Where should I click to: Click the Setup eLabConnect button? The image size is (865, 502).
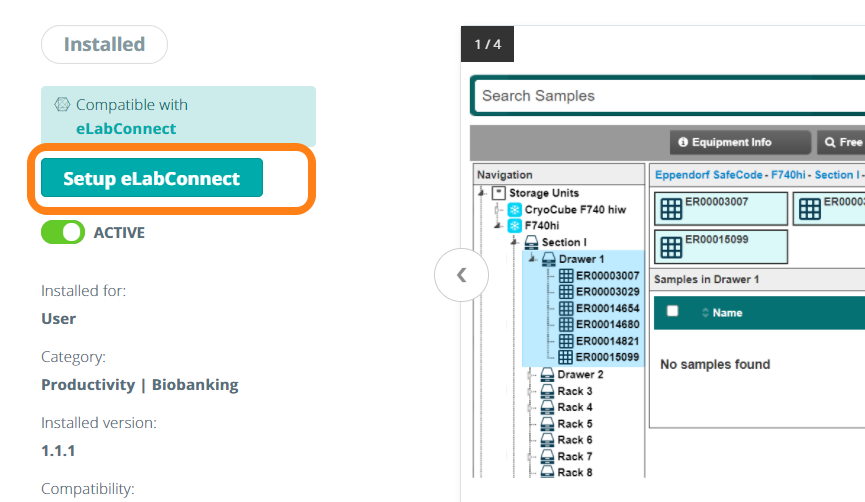[x=151, y=179]
